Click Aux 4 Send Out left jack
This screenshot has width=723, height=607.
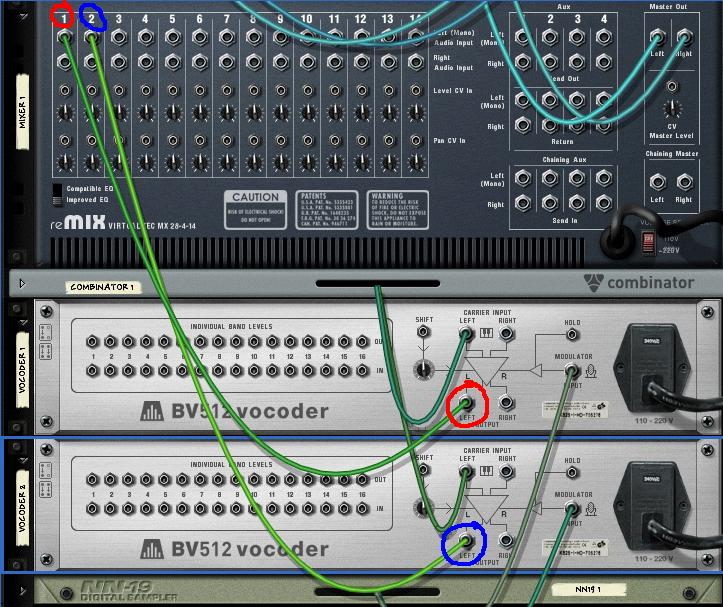point(604,37)
